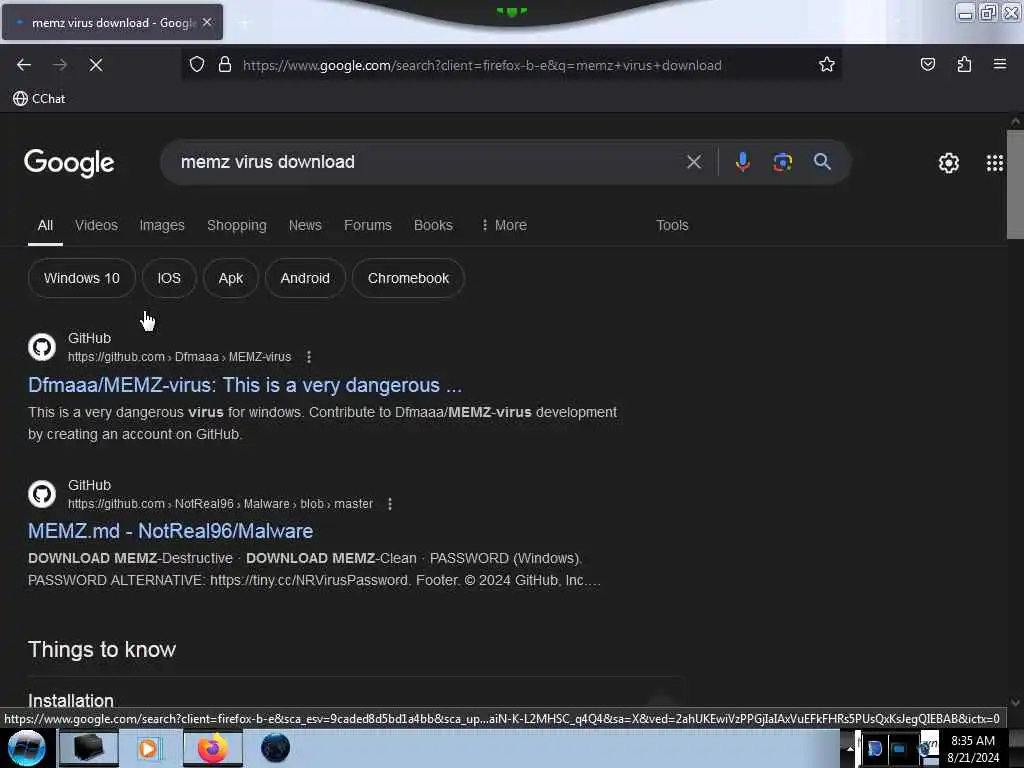Search by image with Lens icon
The image size is (1024, 768).
pyautogui.click(x=782, y=162)
